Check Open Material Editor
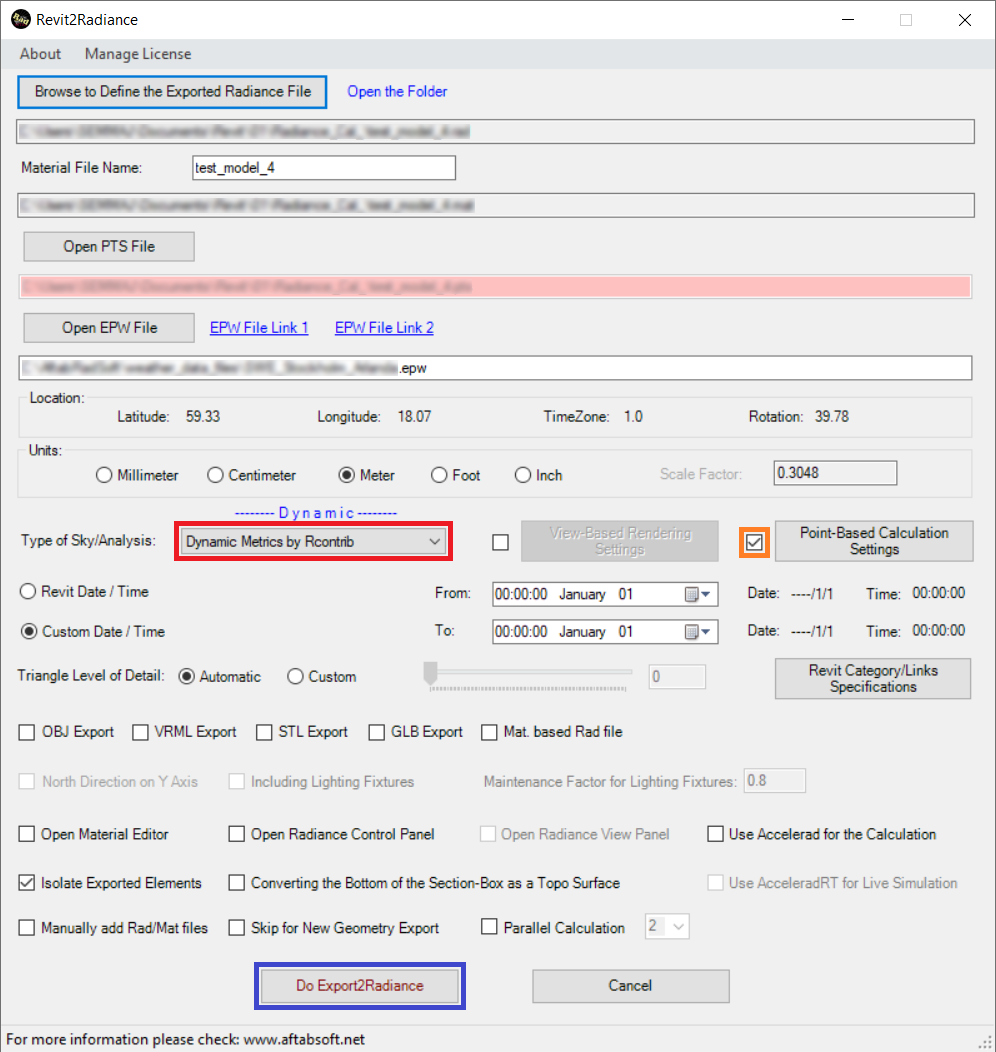This screenshot has height=1052, width=996. tap(27, 834)
